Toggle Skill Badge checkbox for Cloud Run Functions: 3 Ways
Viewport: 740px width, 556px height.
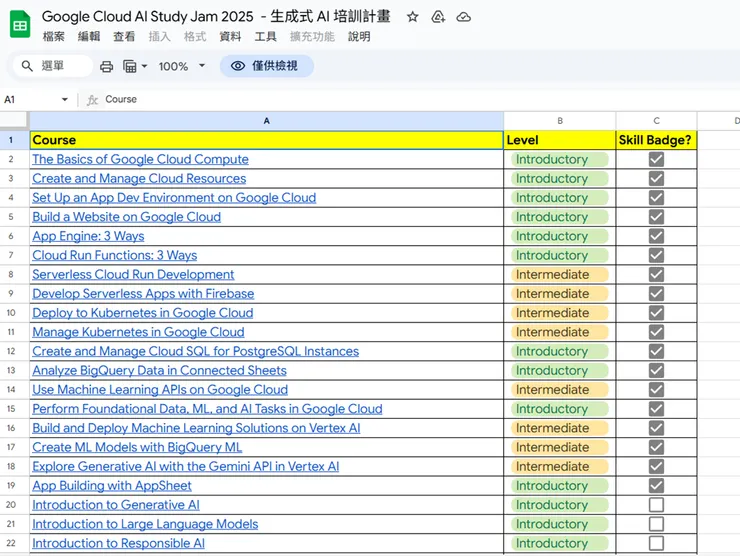(656, 255)
